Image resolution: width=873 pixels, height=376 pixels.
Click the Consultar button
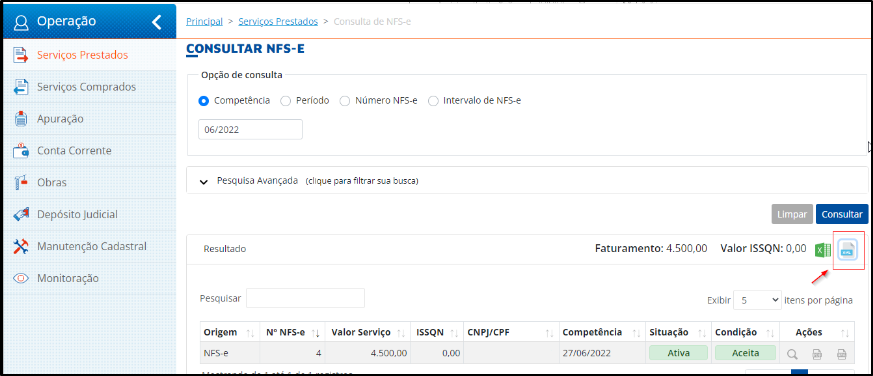tap(842, 214)
